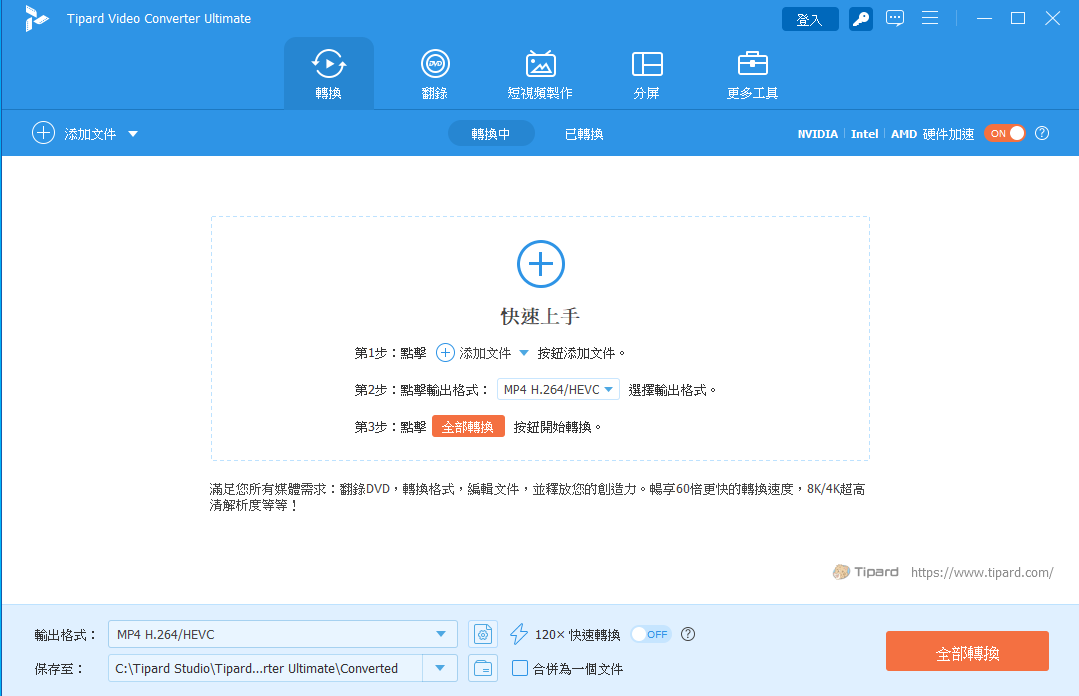Viewport: 1079px width, 696px height.
Task: Expand the 保存至 path dropdown arrow
Action: 440,668
